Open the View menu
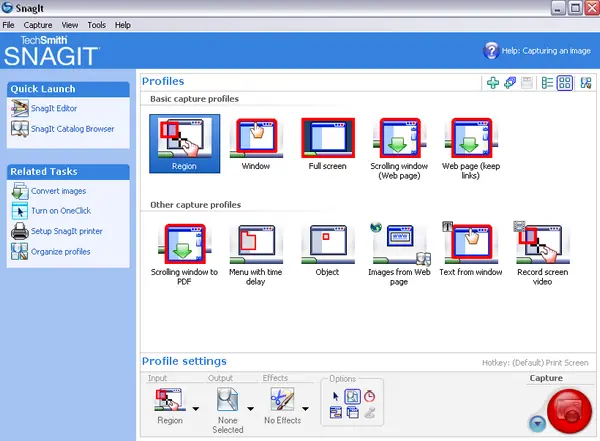Screen dimensions: 600x441 tap(70, 25)
